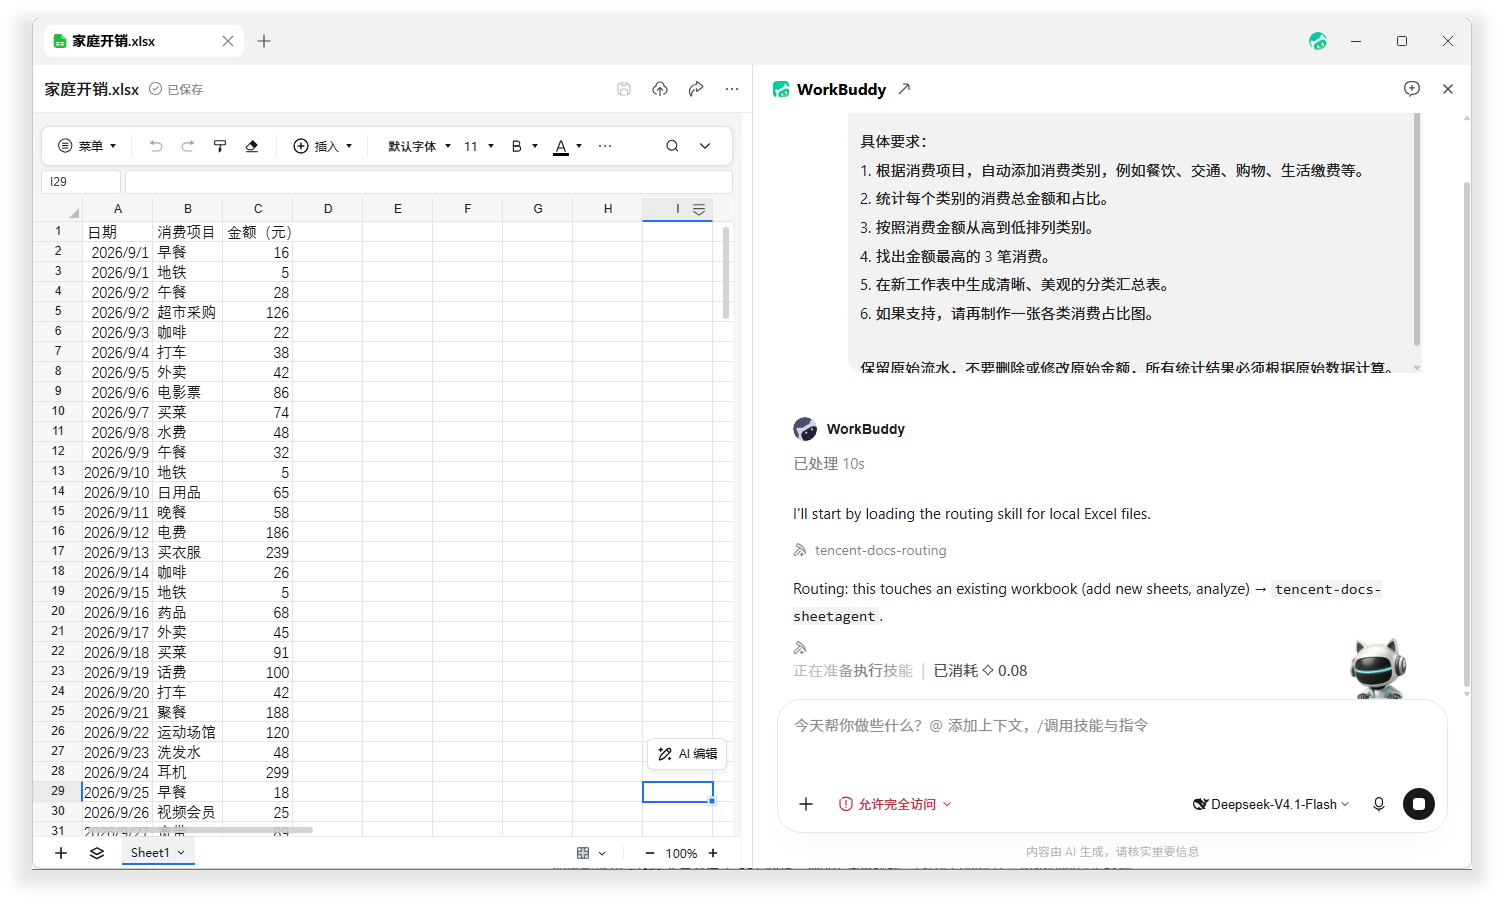This screenshot has width=1502, height=902.
Task: Click the redo arrow in toolbar
Action: click(188, 146)
